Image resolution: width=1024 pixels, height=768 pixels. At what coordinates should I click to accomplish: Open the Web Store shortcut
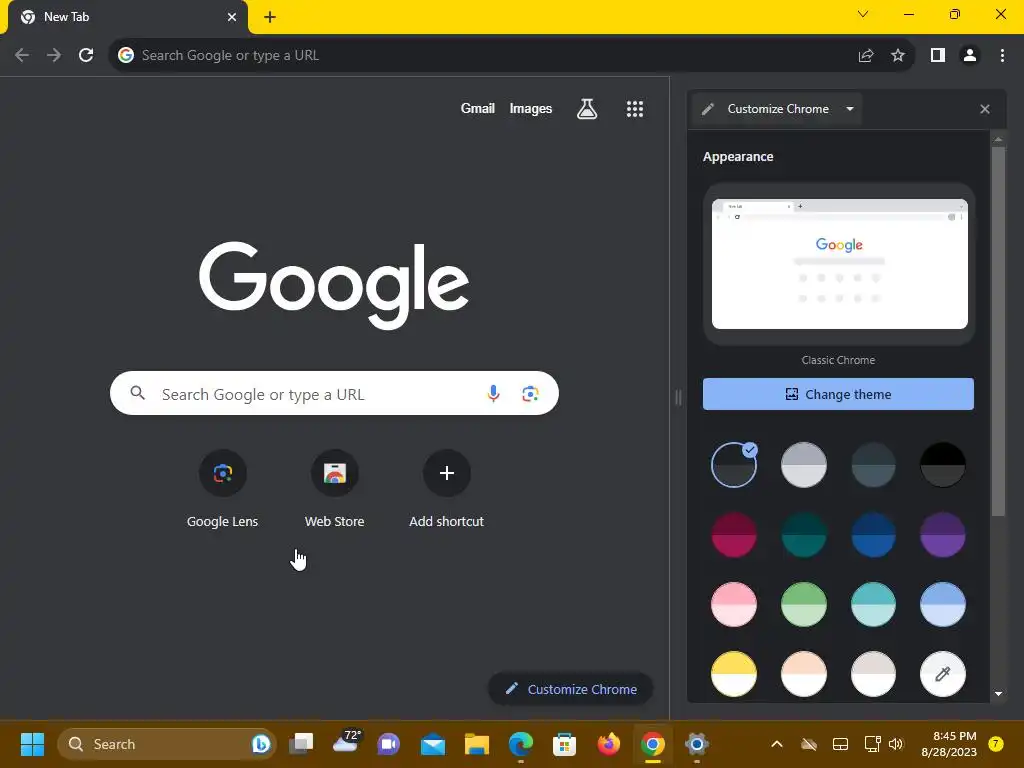pyautogui.click(x=334, y=488)
